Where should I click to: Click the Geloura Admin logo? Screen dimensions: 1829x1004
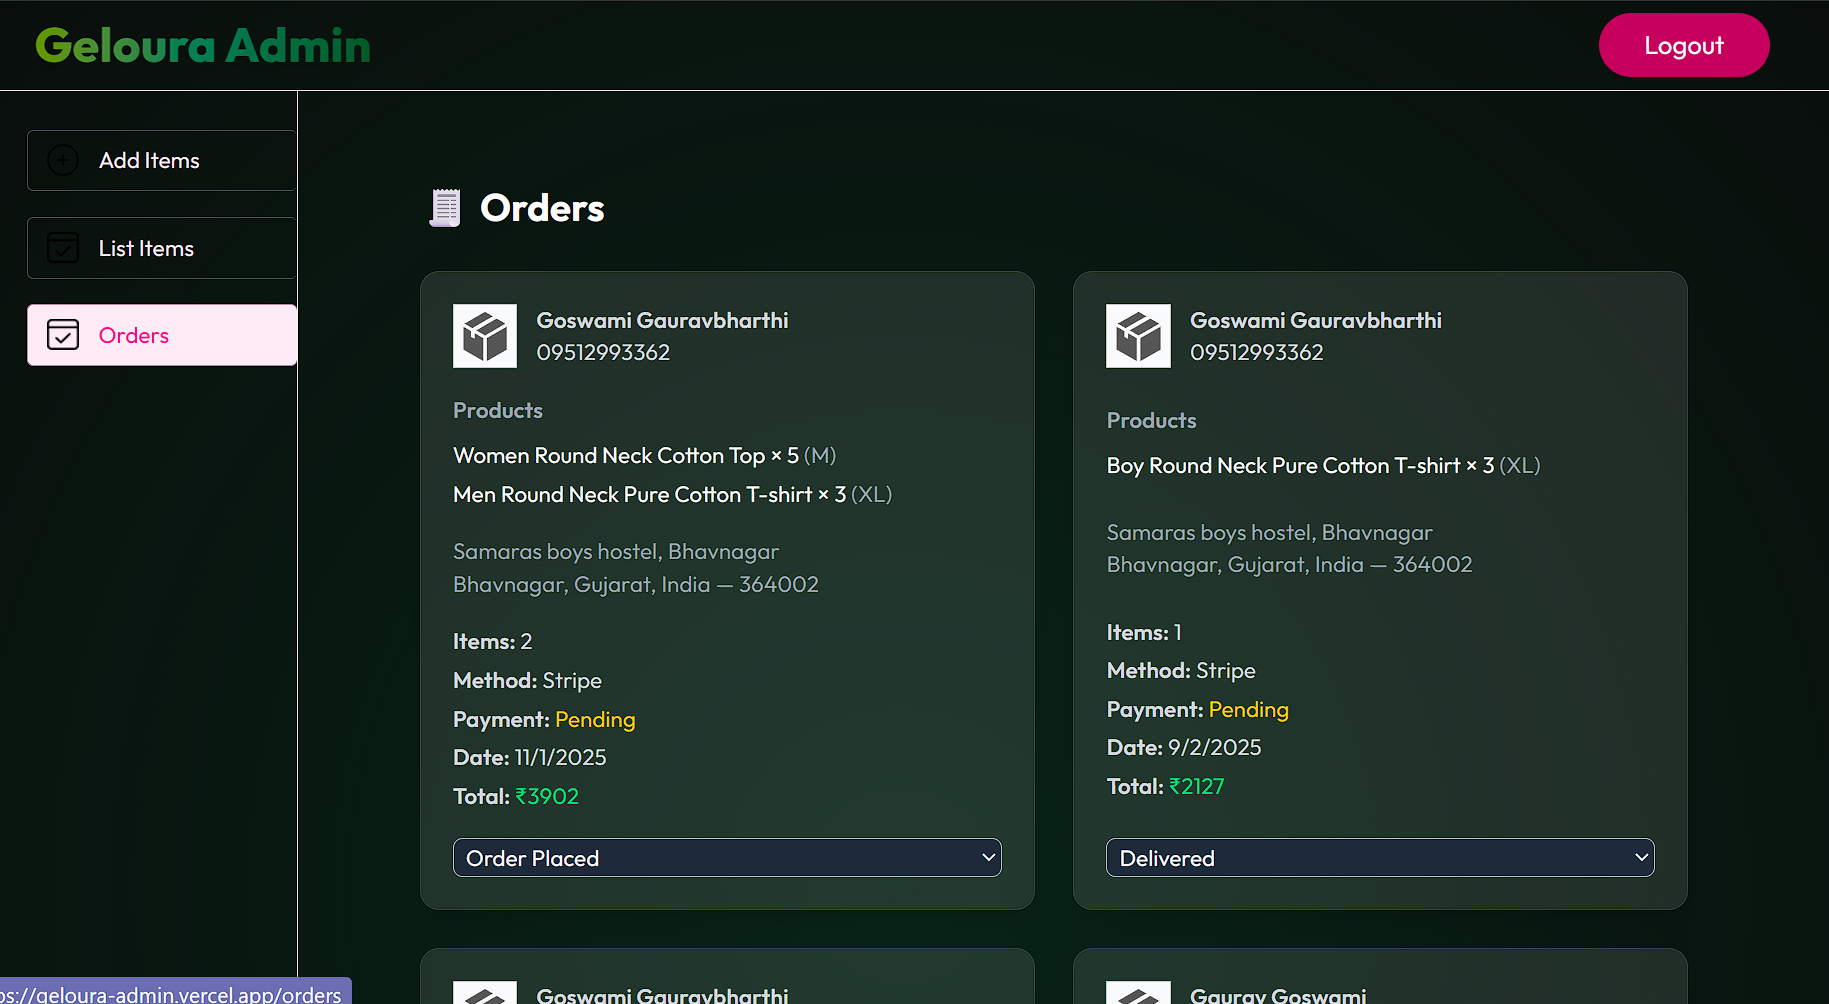coord(203,46)
